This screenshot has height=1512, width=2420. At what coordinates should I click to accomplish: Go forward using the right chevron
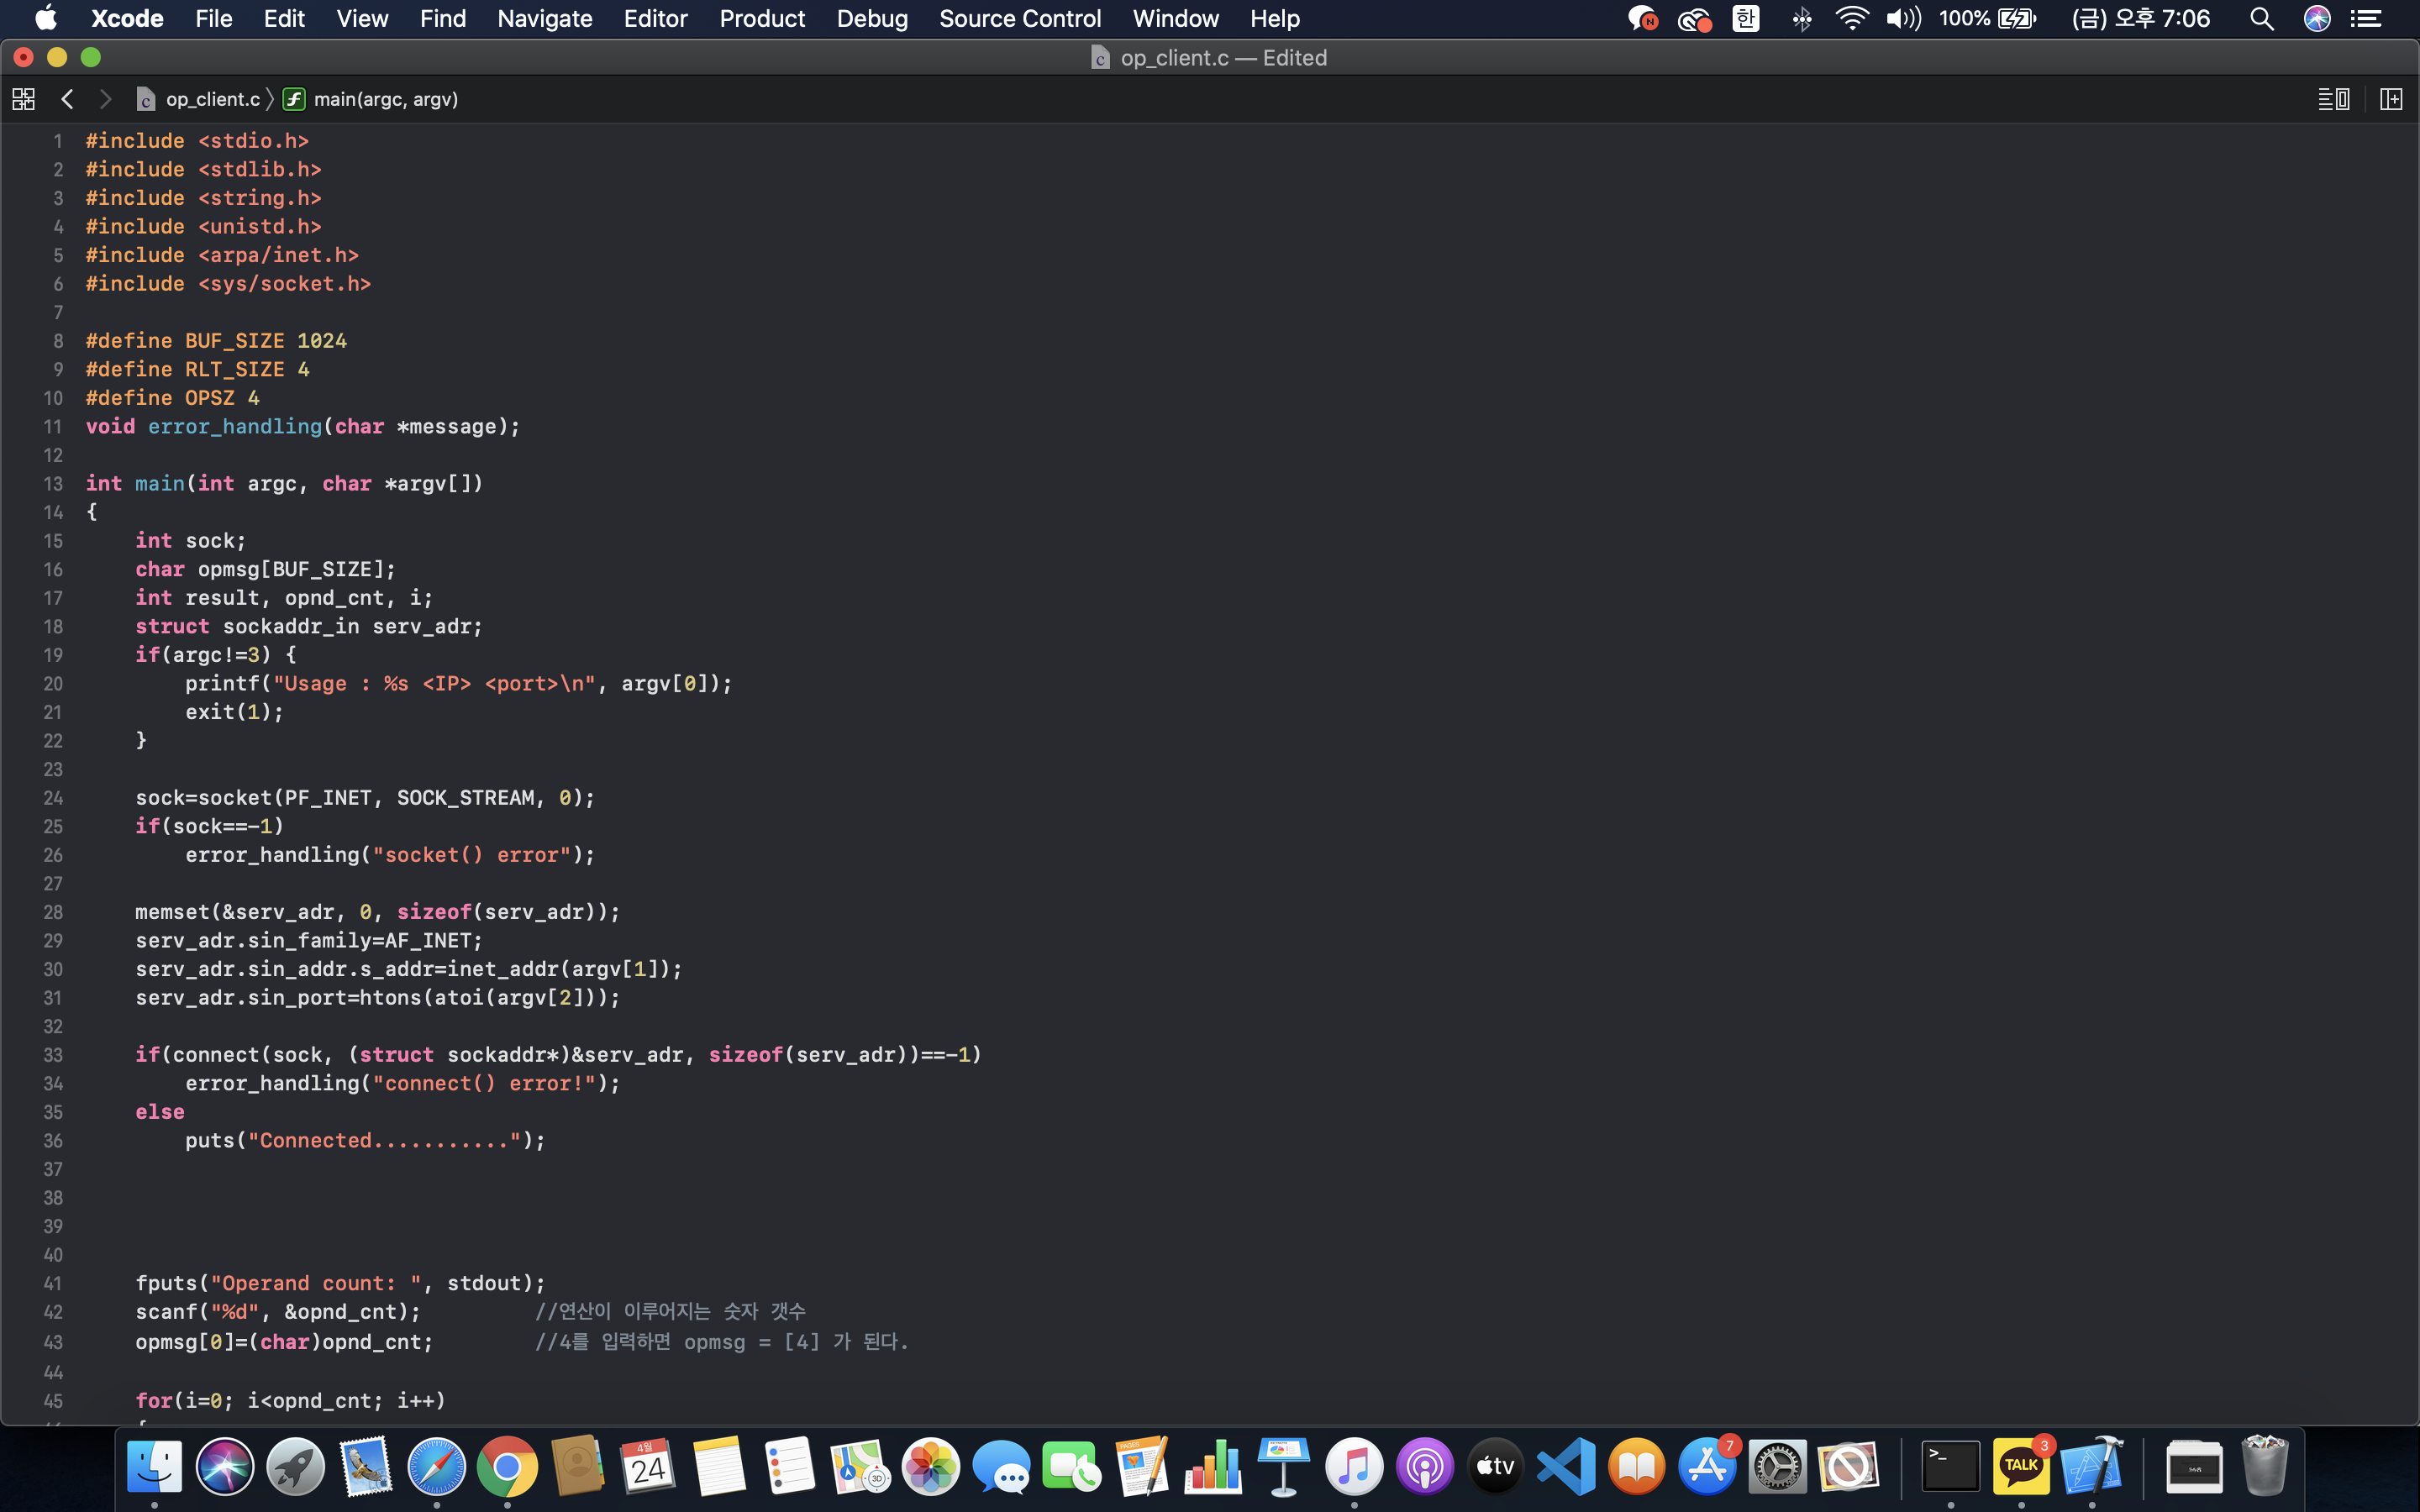tap(105, 99)
